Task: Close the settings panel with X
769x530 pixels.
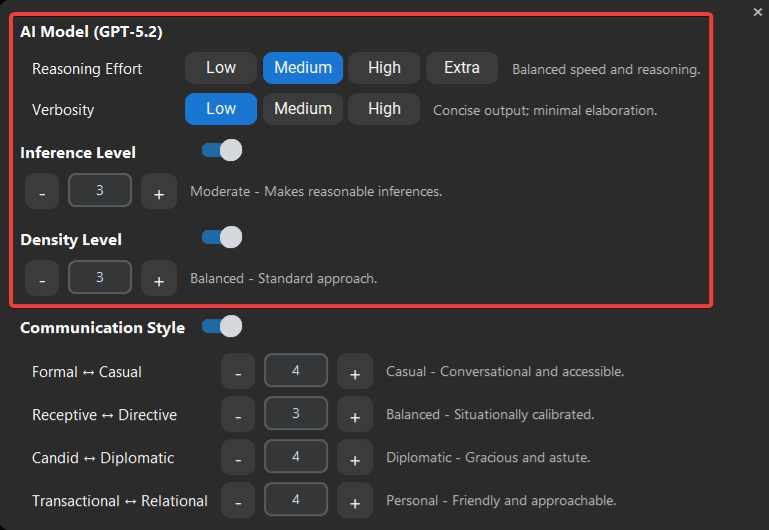Action: tap(758, 12)
